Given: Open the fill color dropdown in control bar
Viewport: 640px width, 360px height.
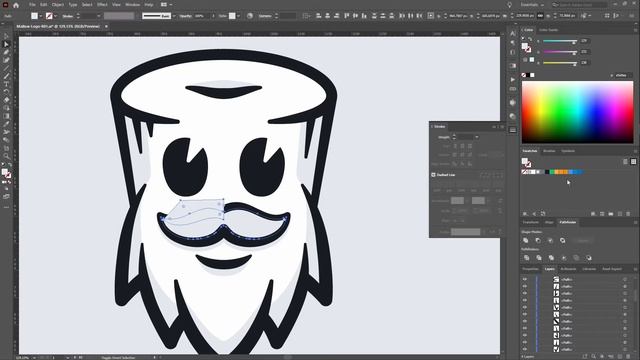Looking at the screenshot, I should coord(40,16).
